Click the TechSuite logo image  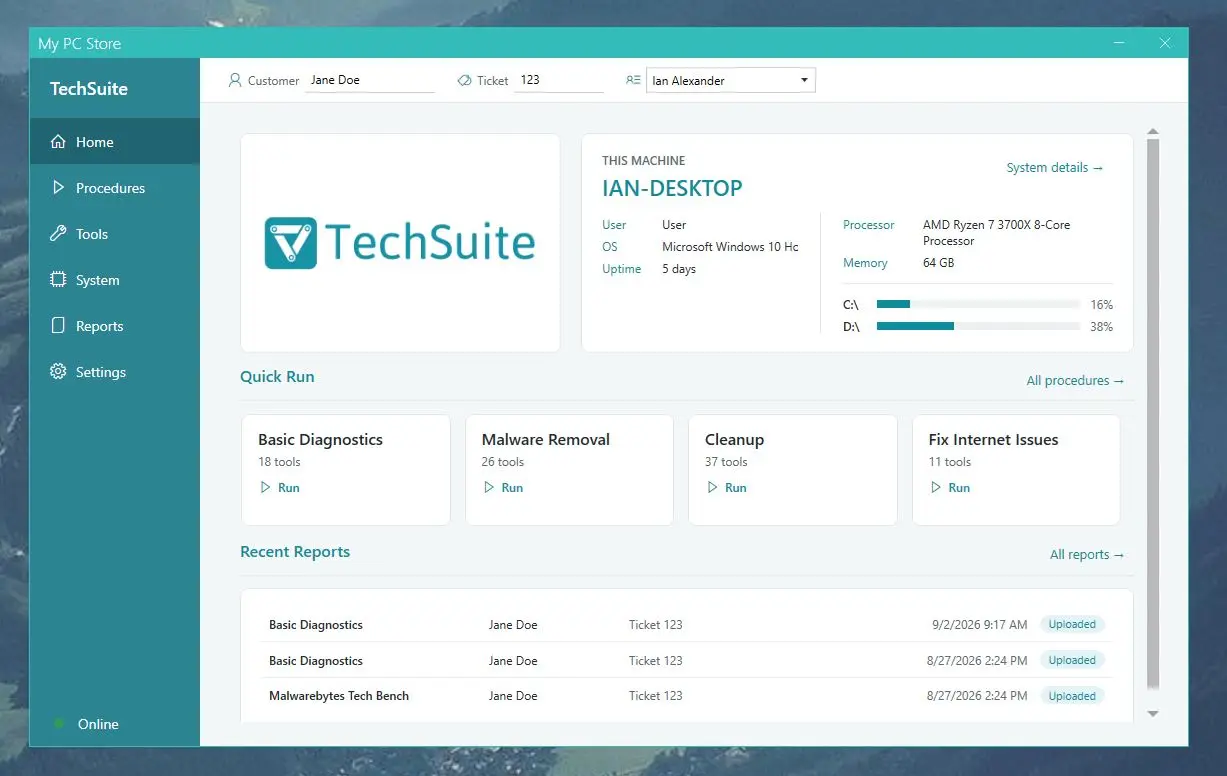click(400, 243)
